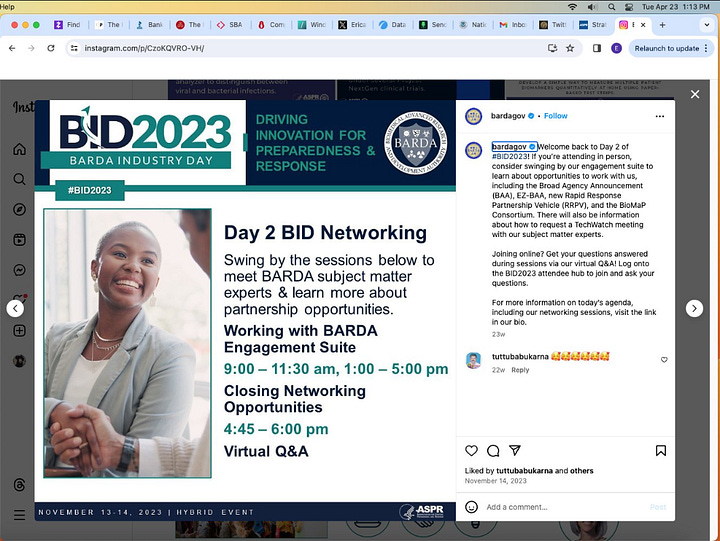Open the Explore compass icon
This screenshot has width=720, height=541.
(19, 209)
